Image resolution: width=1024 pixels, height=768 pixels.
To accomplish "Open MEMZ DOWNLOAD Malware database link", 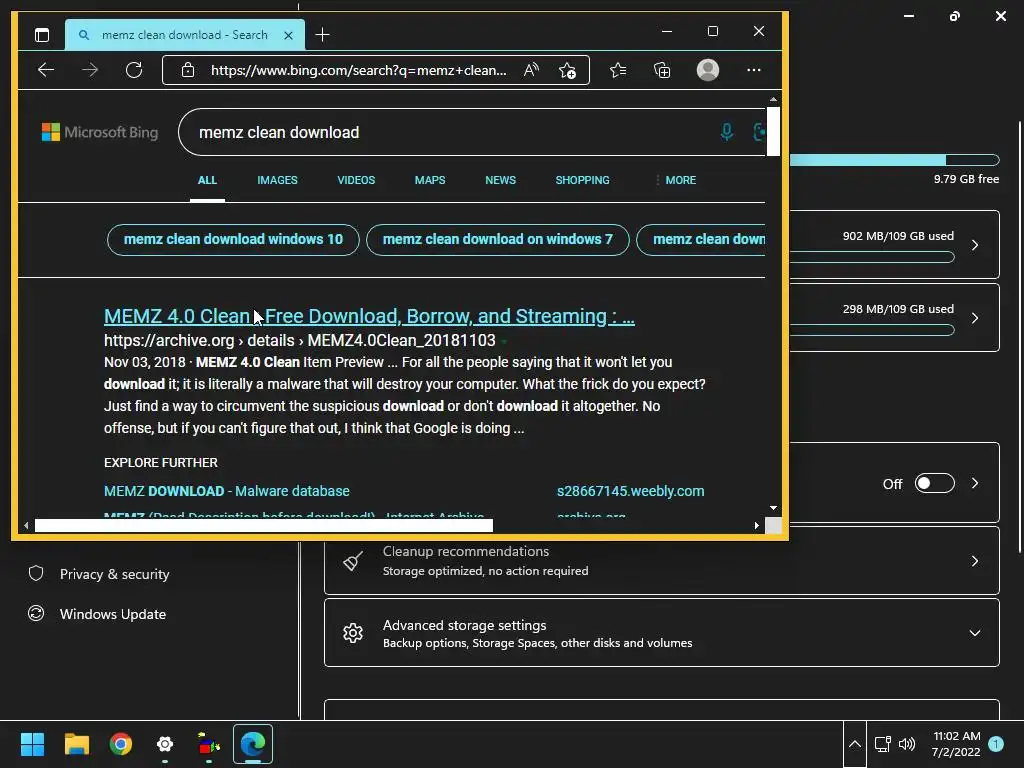I will click(x=227, y=491).
